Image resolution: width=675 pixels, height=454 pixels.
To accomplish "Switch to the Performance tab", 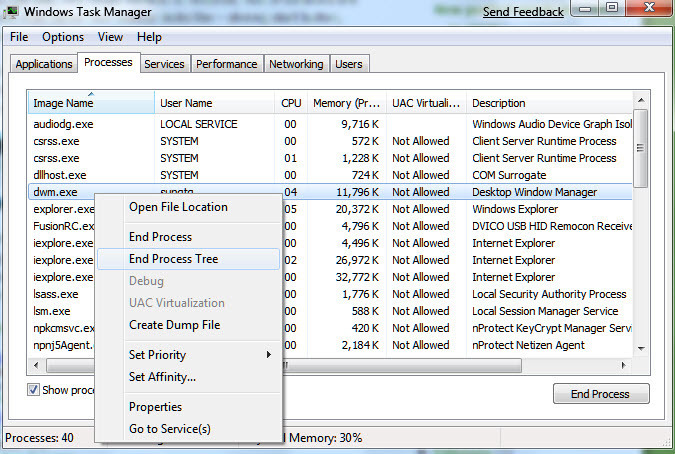I will (x=226, y=64).
